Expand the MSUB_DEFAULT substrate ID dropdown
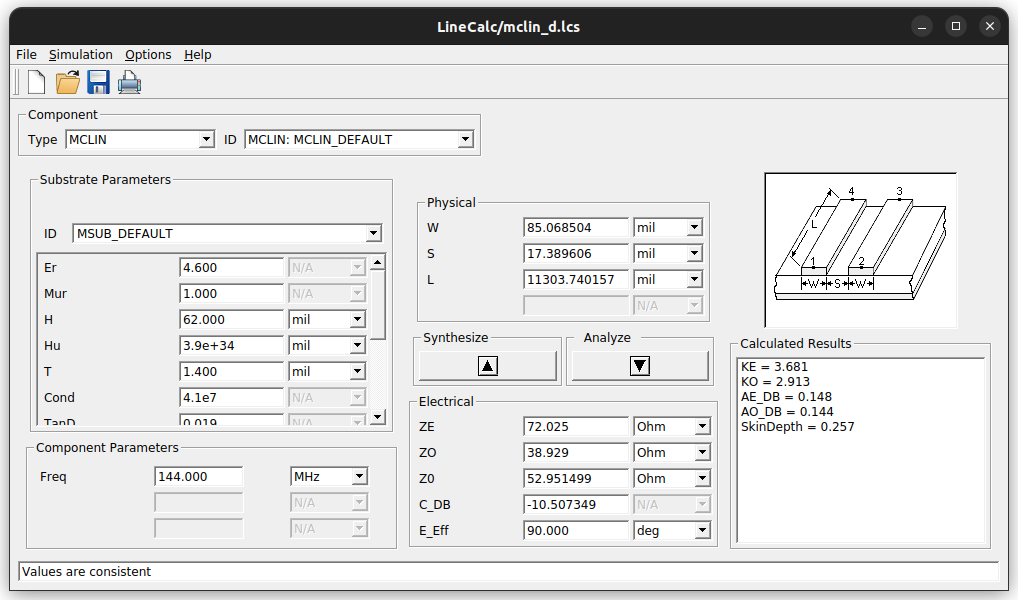This screenshot has height=600, width=1018. click(373, 233)
